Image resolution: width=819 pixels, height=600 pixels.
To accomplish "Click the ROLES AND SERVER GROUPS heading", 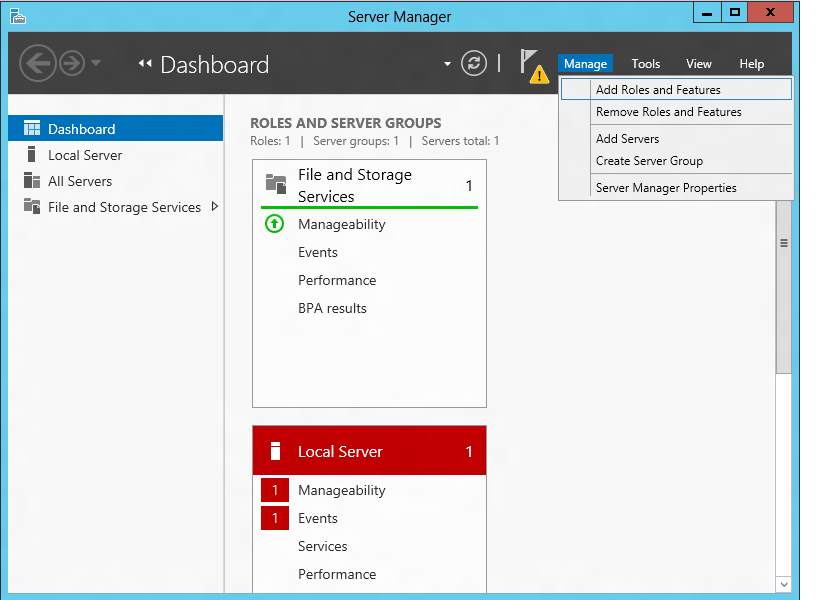I will [345, 123].
